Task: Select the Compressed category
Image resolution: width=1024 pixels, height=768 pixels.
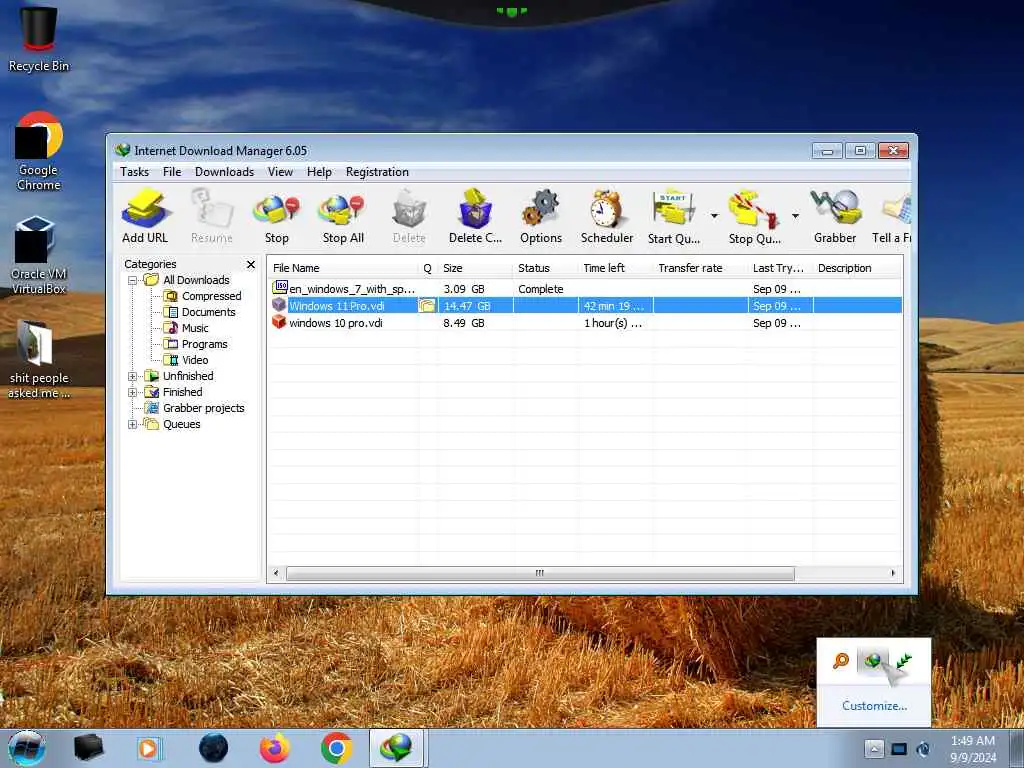Action: pos(212,296)
